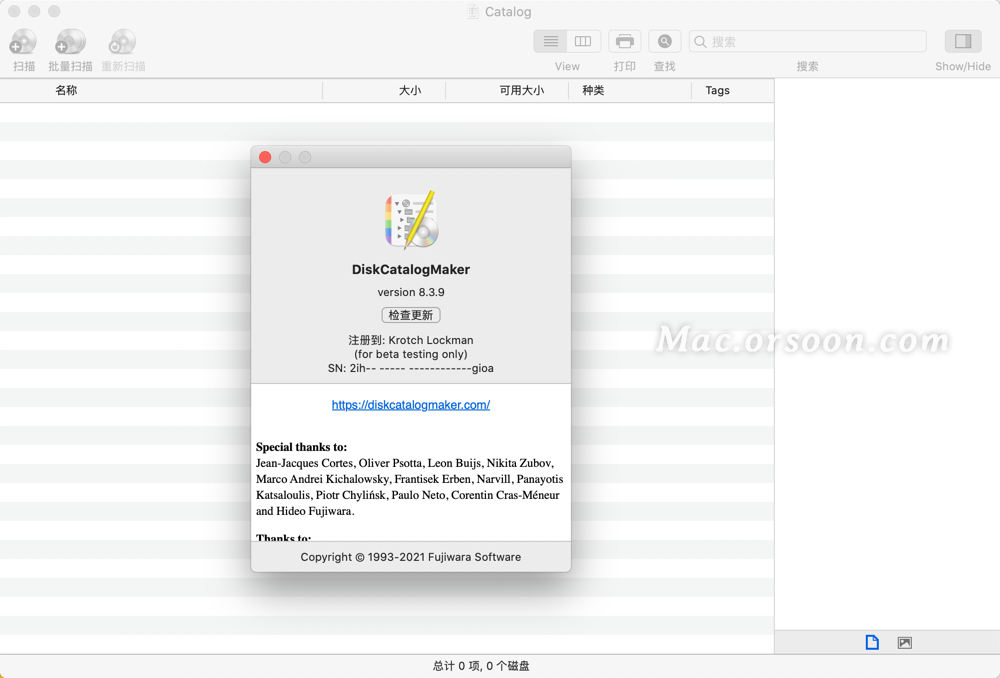The width and height of the screenshot is (1000, 678).
Task: Open the 打印 print dialog
Action: click(x=624, y=41)
